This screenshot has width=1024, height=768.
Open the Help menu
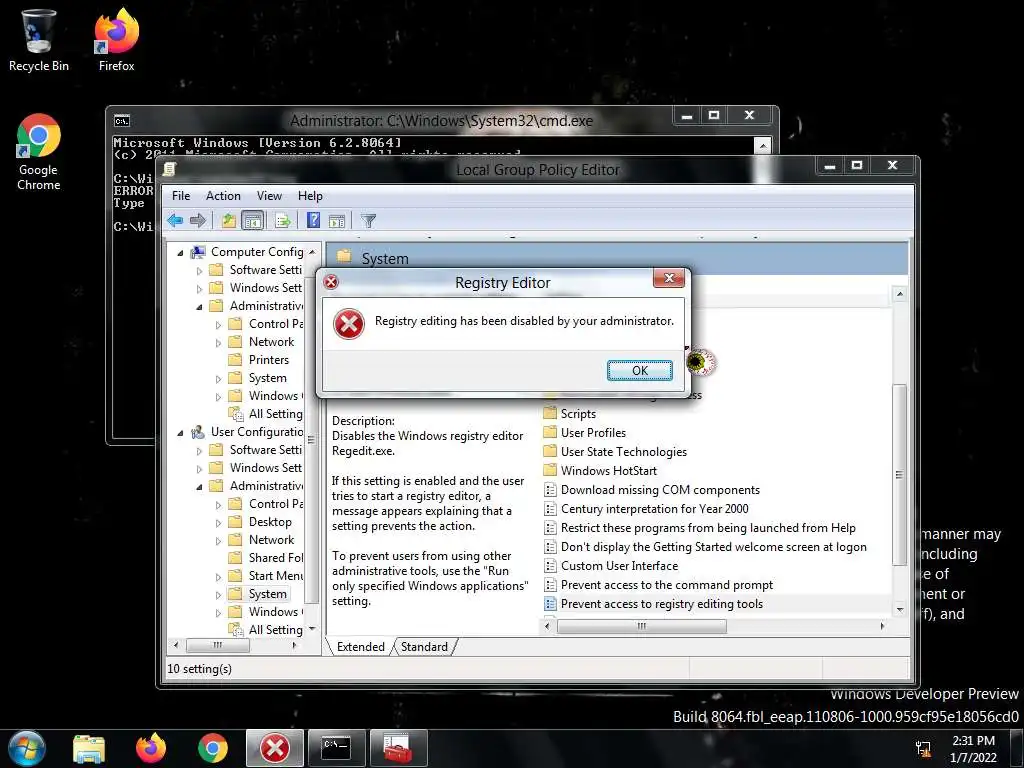[x=310, y=196]
